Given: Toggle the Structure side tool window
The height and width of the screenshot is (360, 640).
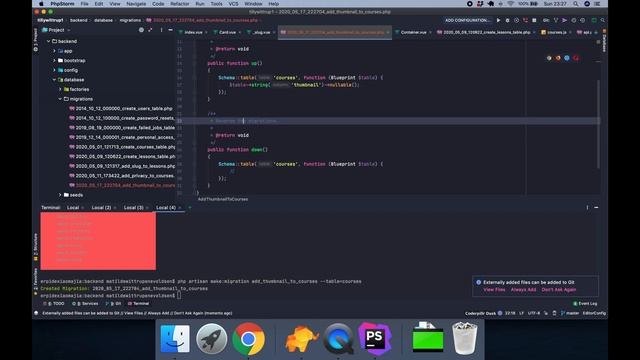Looking at the screenshot, I should pyautogui.click(x=36, y=247).
